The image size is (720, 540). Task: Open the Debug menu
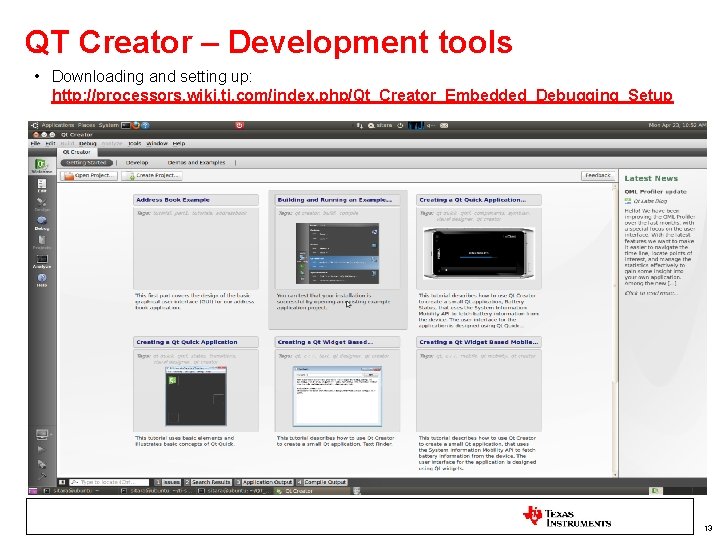click(88, 143)
